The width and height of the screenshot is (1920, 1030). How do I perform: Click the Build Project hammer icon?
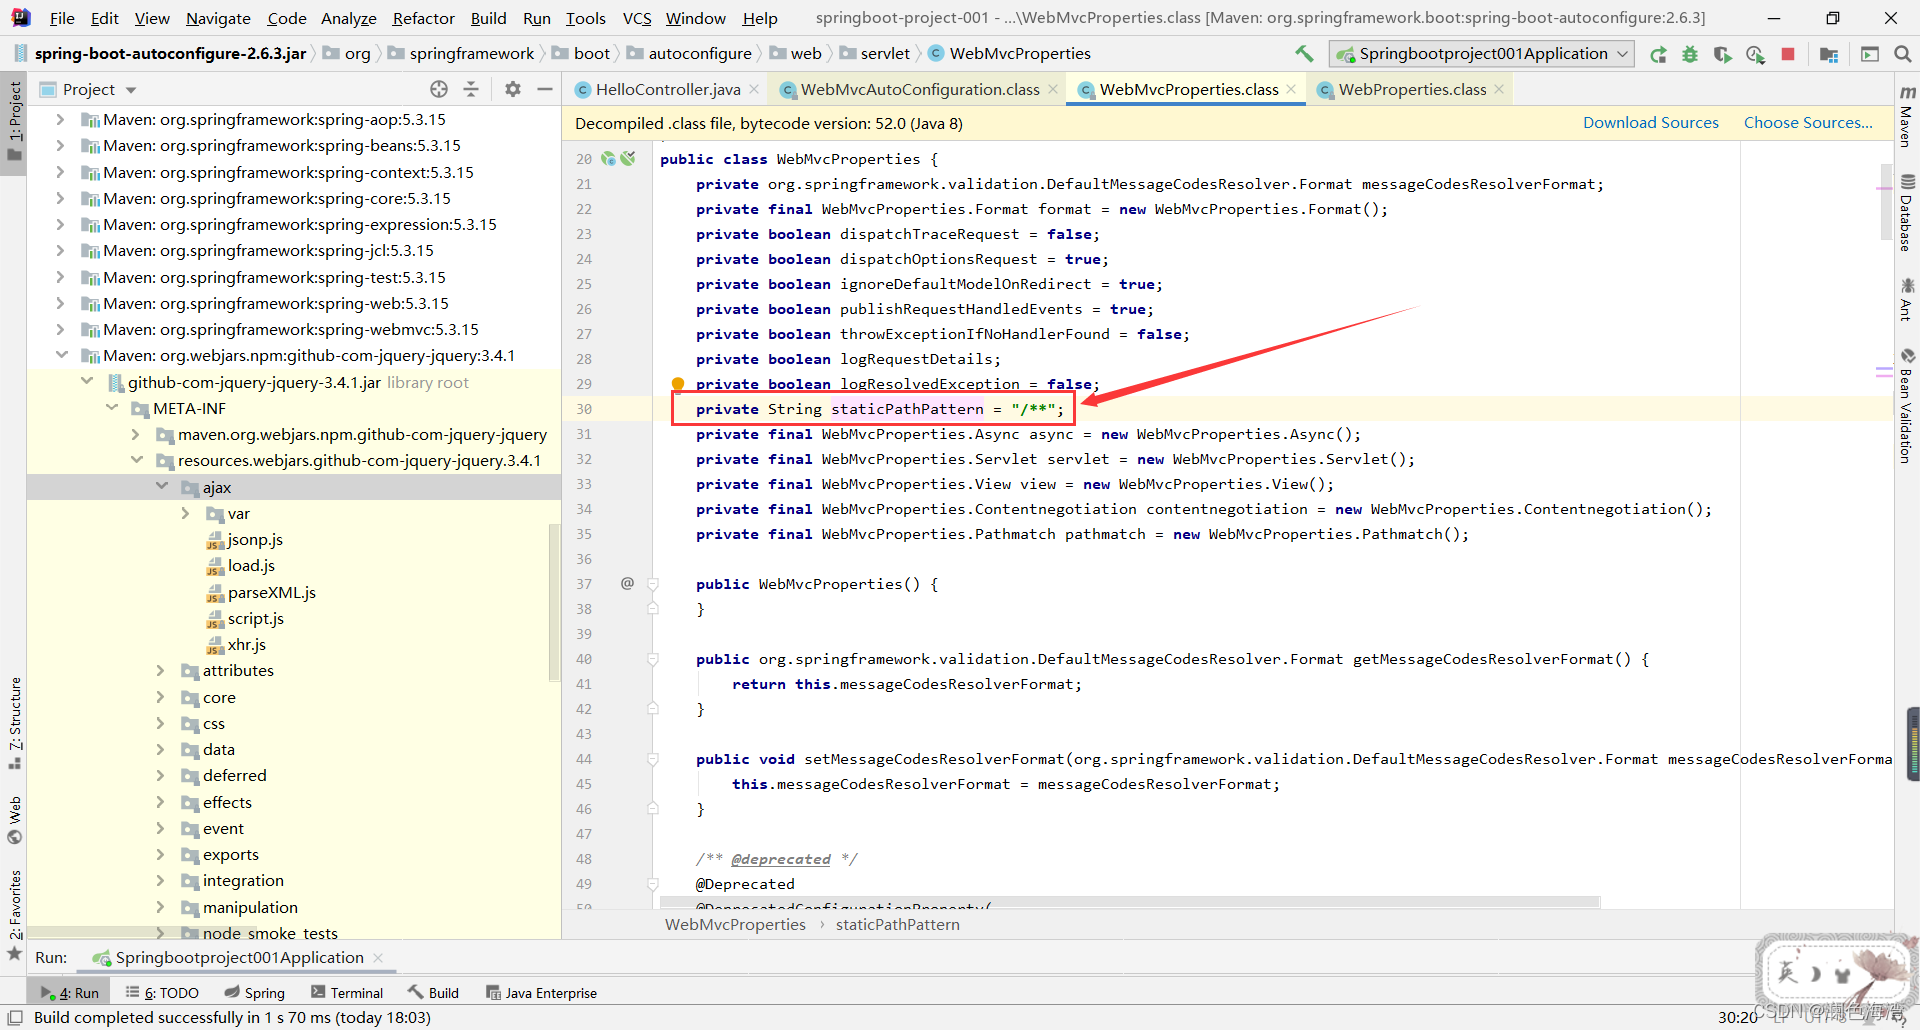(1304, 53)
